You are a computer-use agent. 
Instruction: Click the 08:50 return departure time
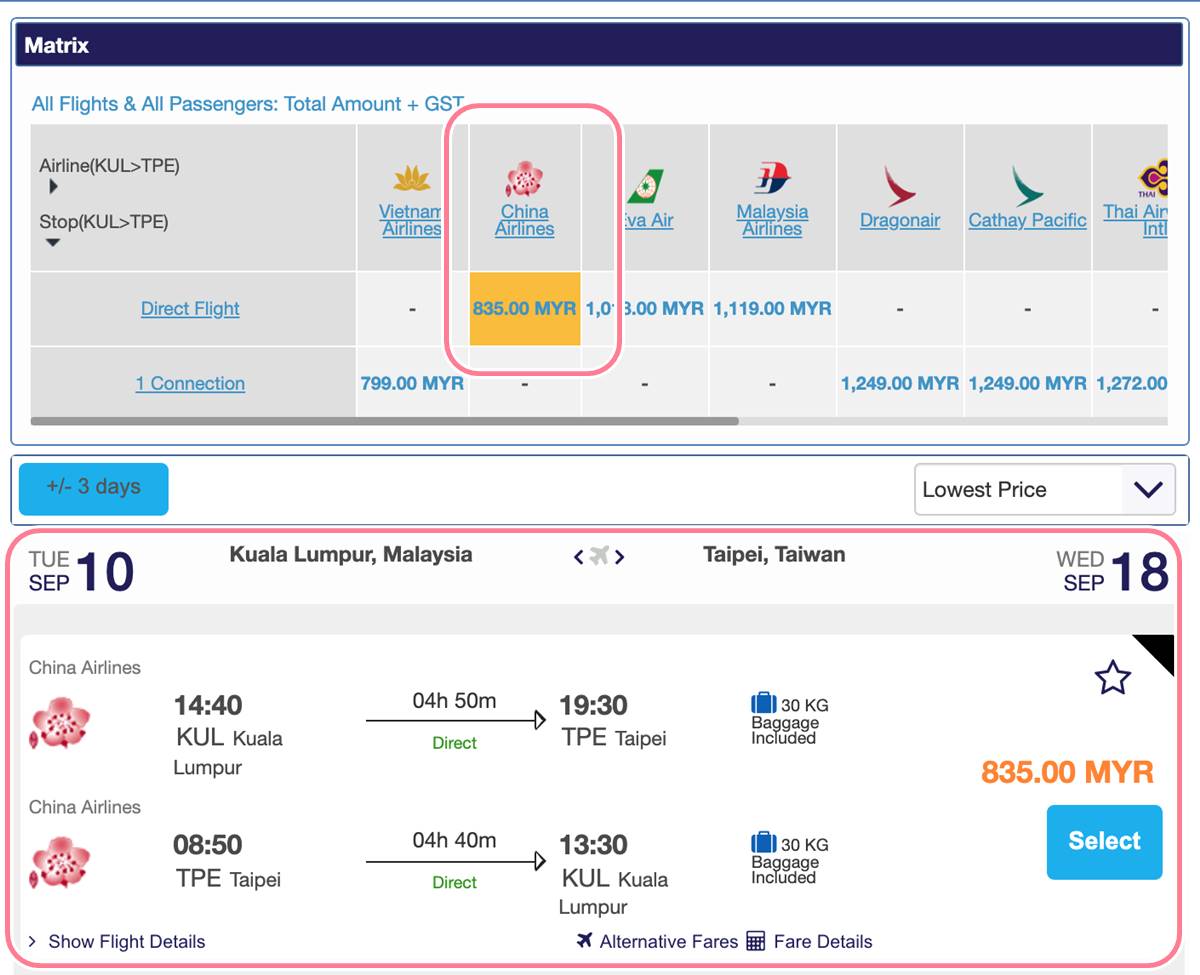208,844
